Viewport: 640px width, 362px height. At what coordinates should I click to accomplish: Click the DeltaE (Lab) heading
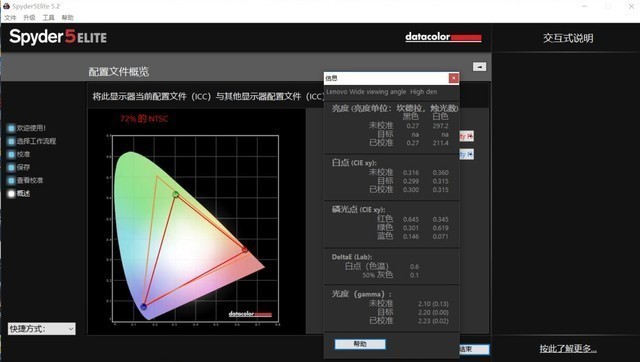coord(352,257)
